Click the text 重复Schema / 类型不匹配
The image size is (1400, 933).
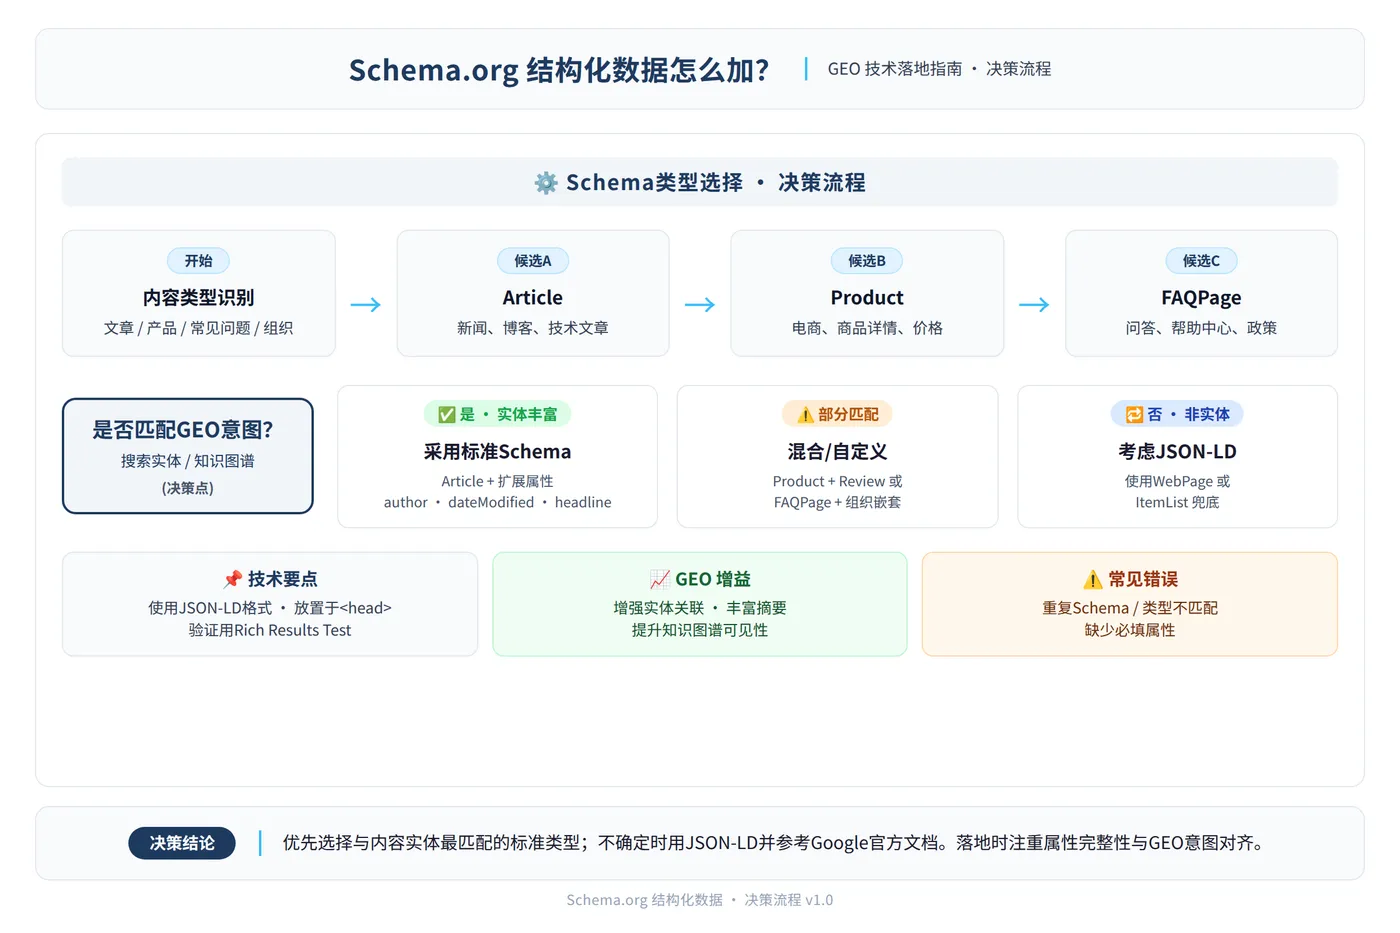pyautogui.click(x=1130, y=608)
